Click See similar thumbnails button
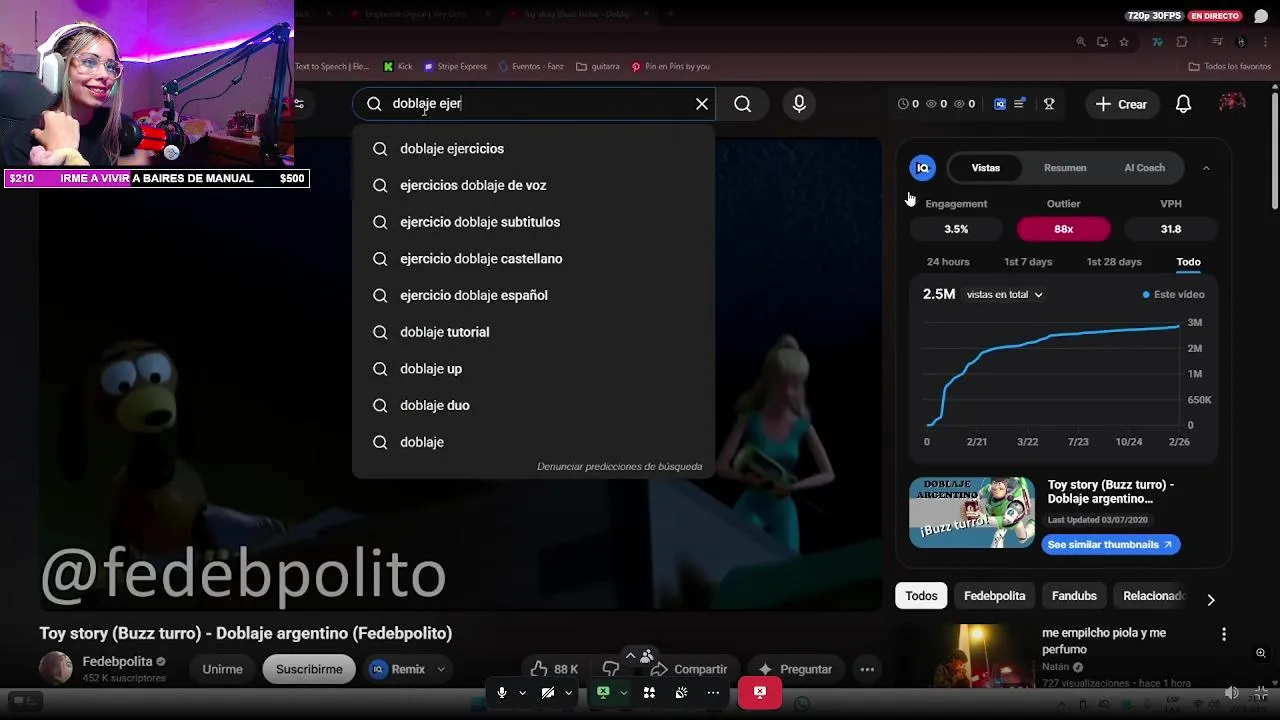 pyautogui.click(x=1111, y=544)
